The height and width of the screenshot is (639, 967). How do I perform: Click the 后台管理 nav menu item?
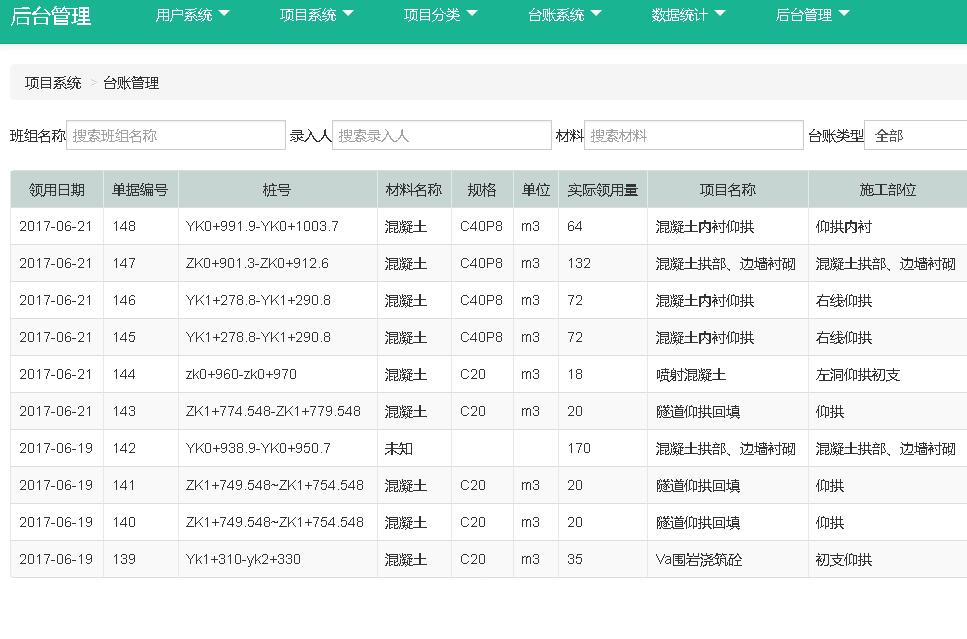point(812,15)
